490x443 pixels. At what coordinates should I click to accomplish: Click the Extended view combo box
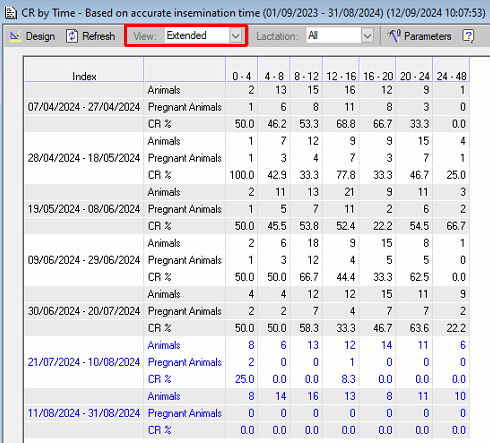point(203,35)
